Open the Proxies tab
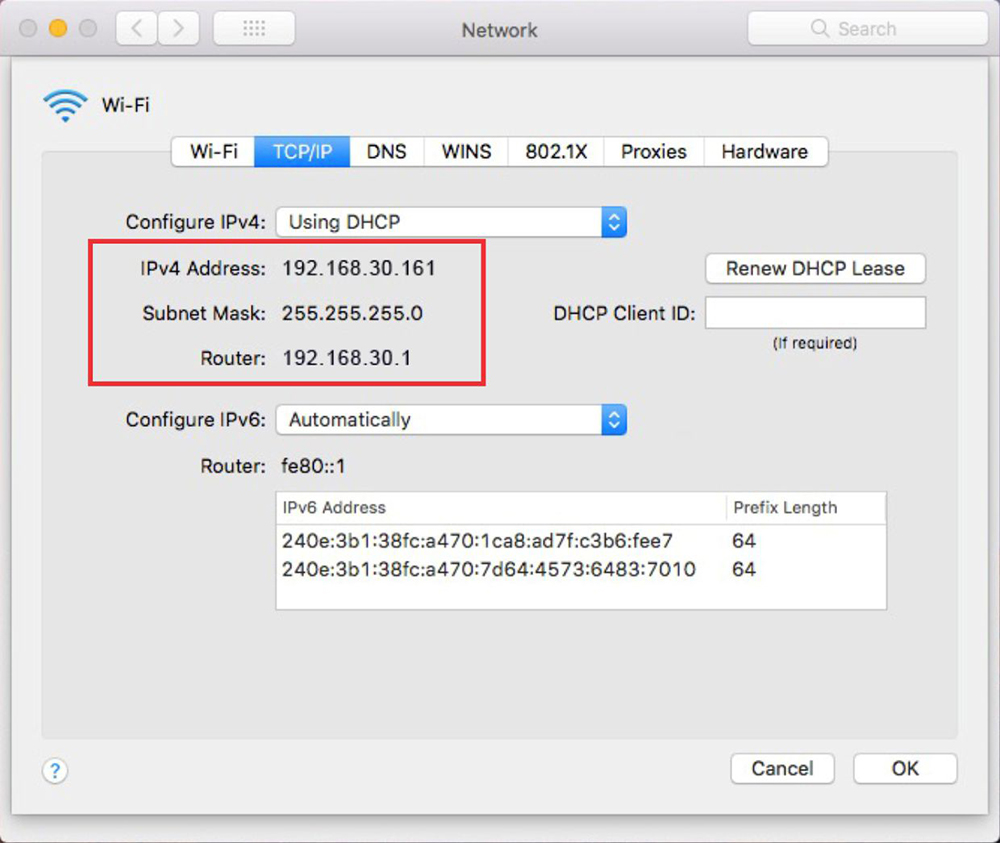 click(x=653, y=152)
